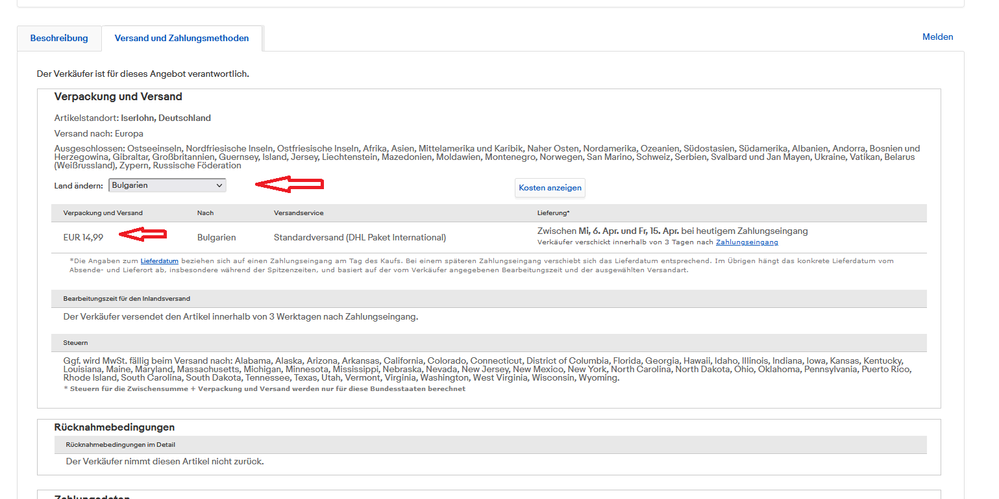Open the Zahlungseingang link under delivery date
The image size is (999, 499).
tap(746, 242)
